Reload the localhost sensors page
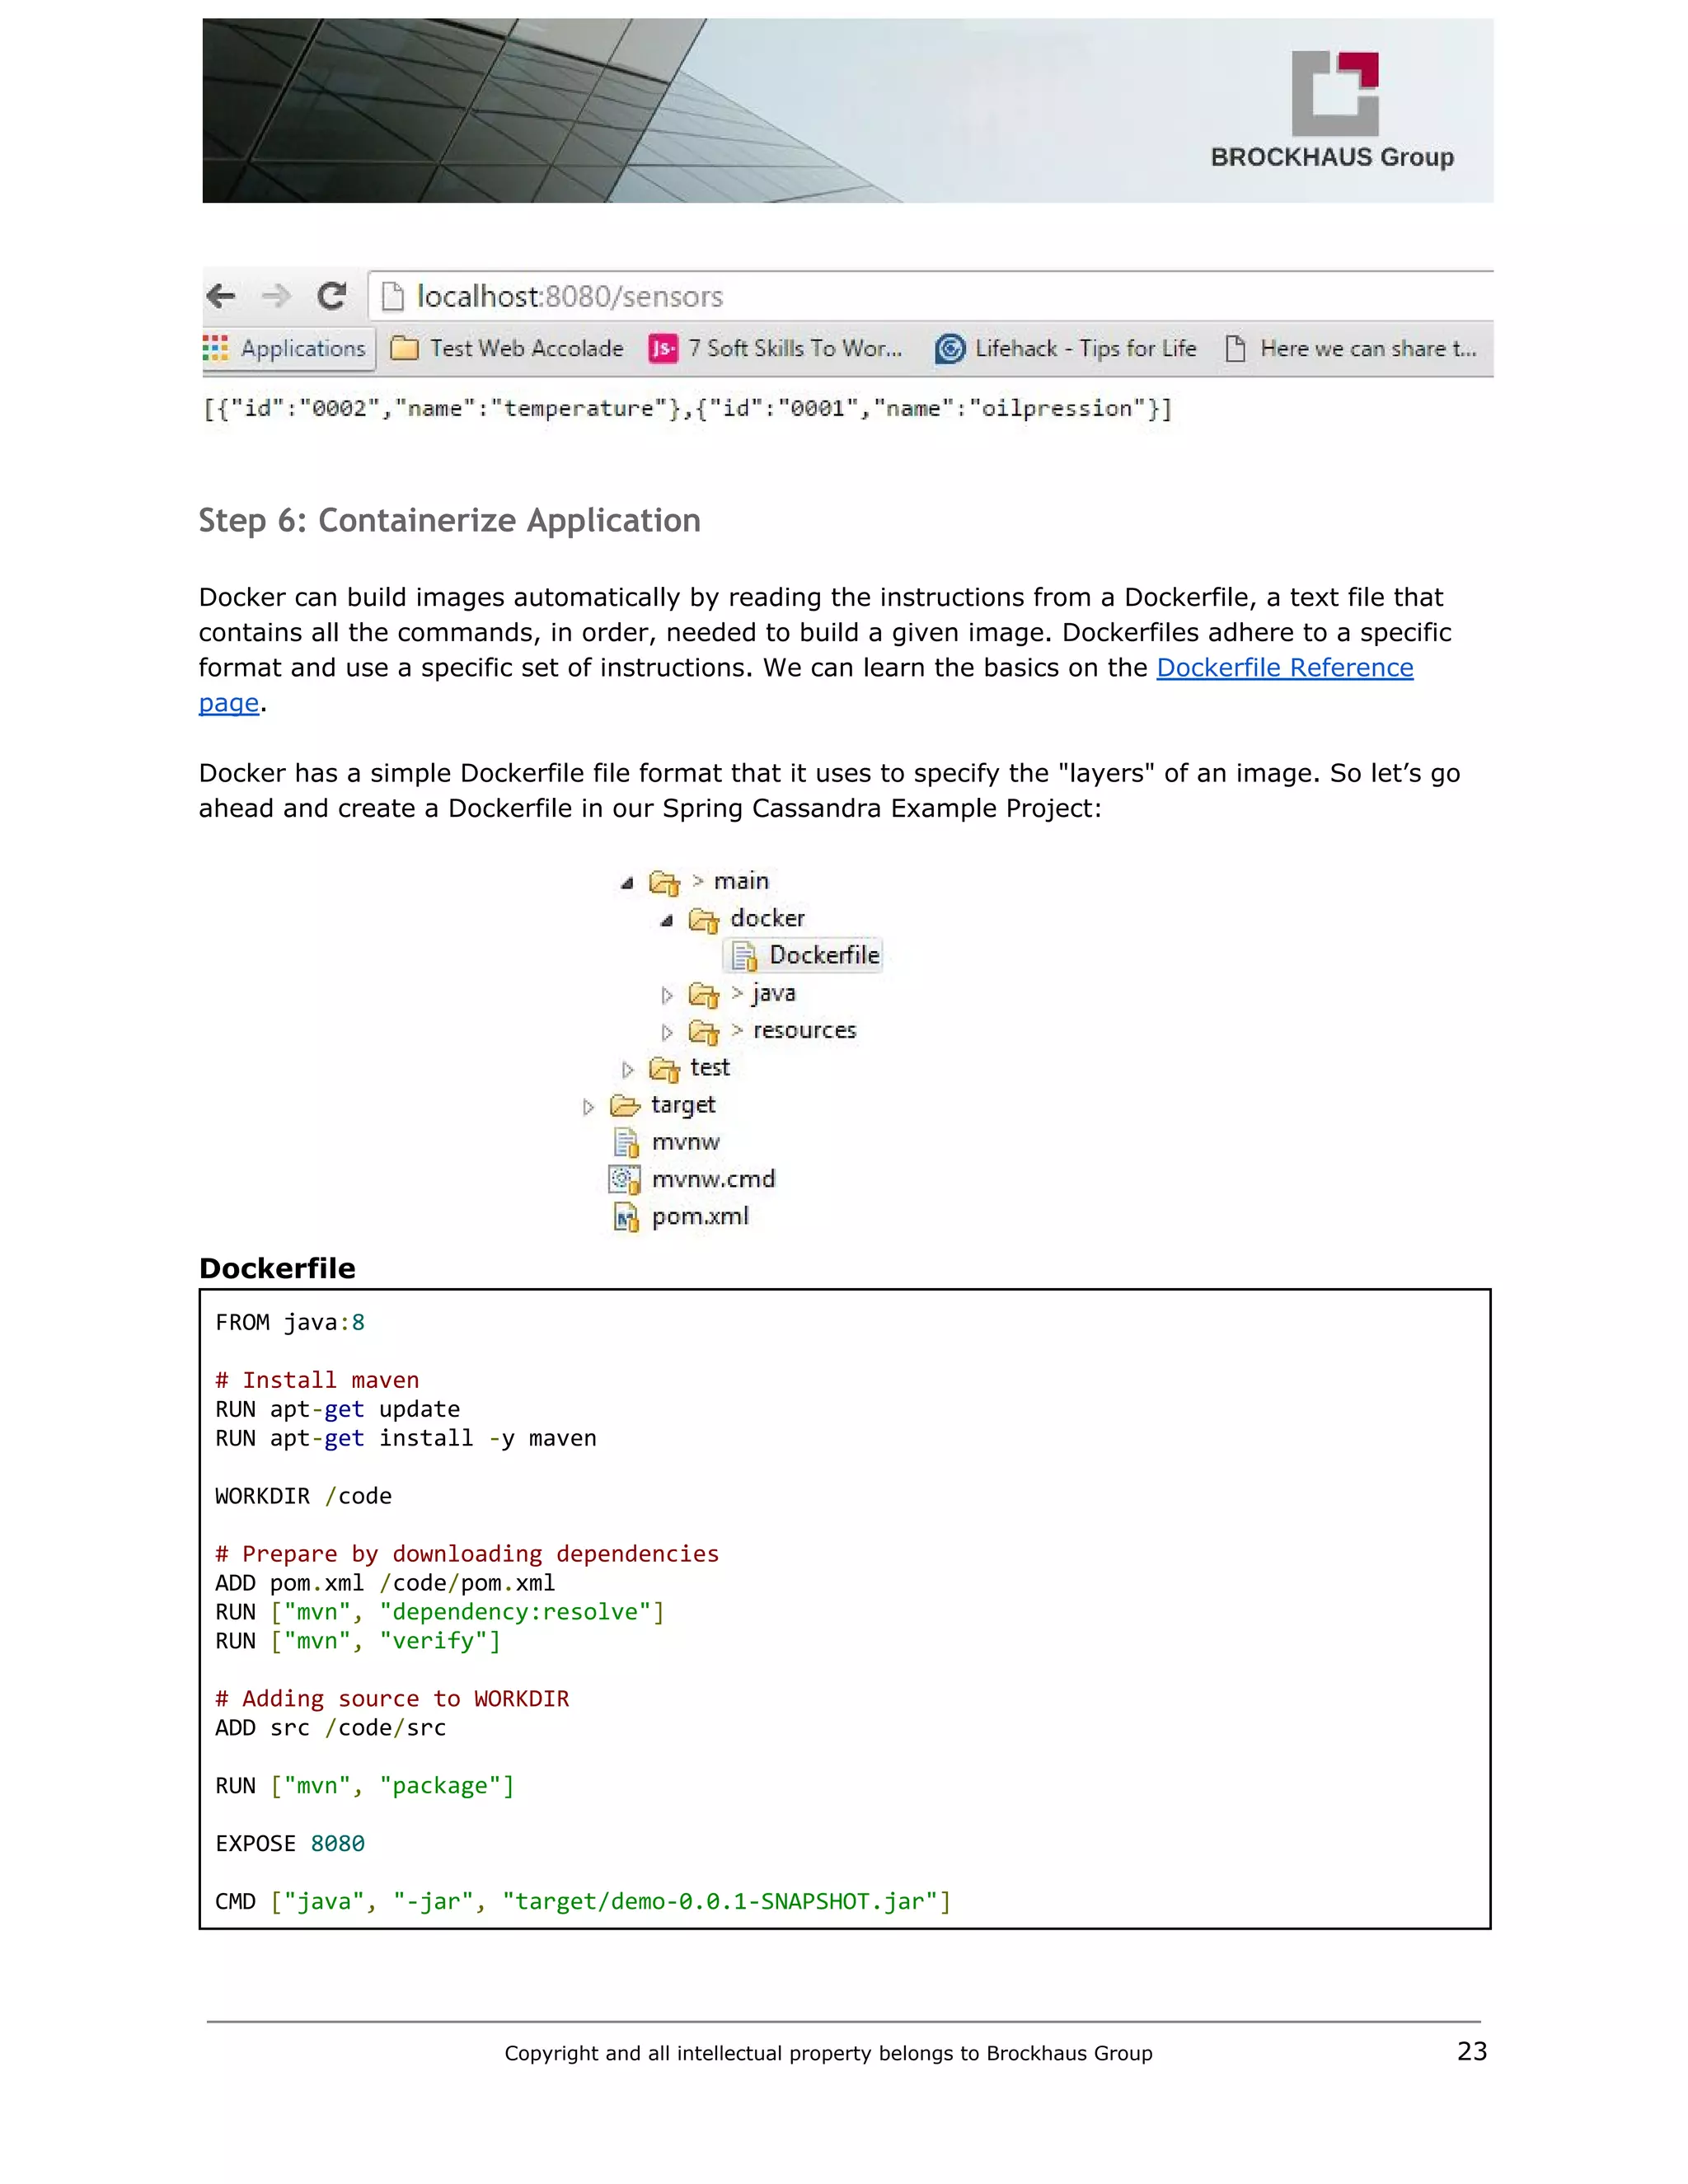This screenshot has height=2184, width=1688. point(332,296)
